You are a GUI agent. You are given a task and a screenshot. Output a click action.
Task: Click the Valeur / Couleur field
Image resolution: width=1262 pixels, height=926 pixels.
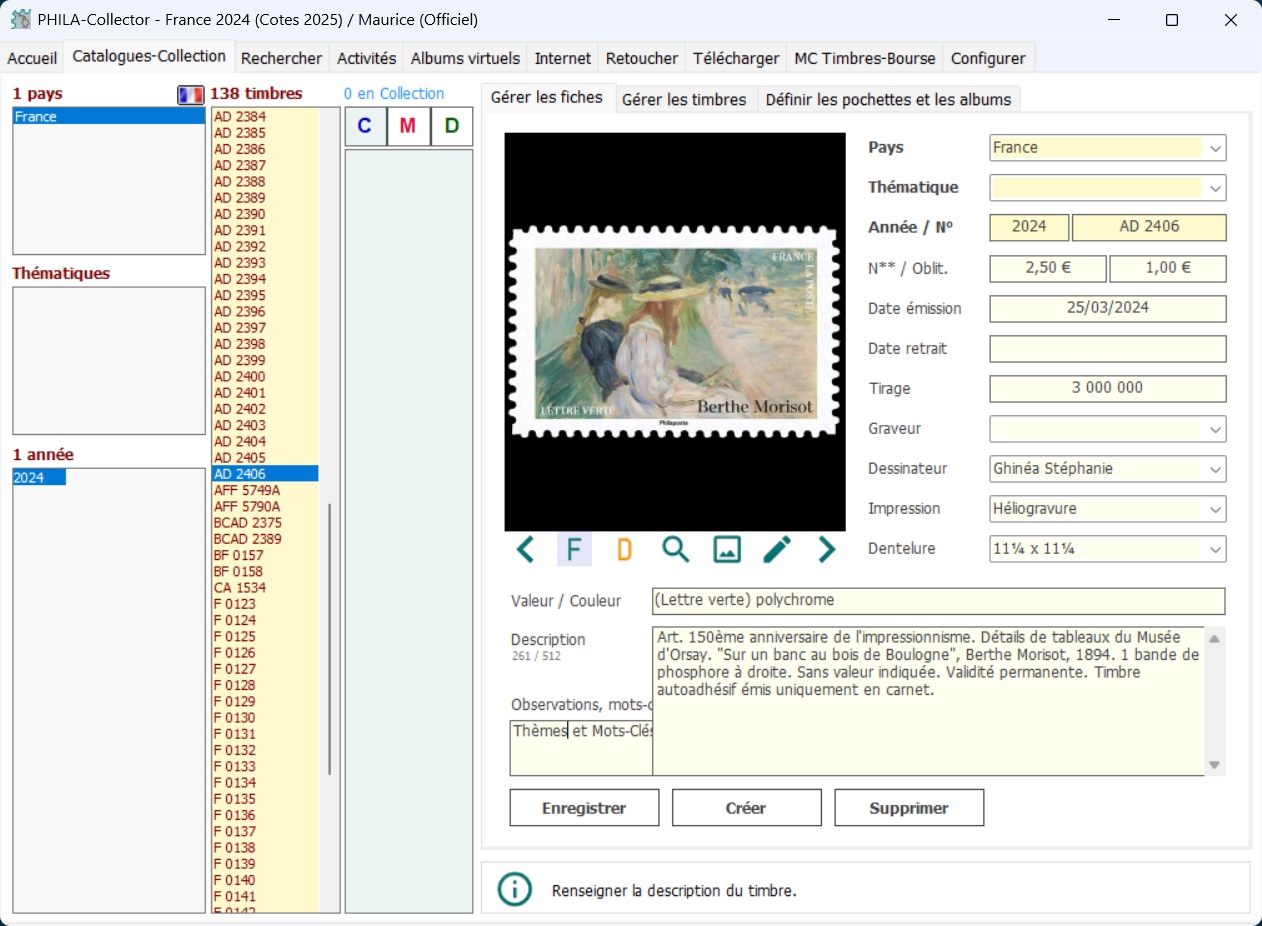[938, 601]
